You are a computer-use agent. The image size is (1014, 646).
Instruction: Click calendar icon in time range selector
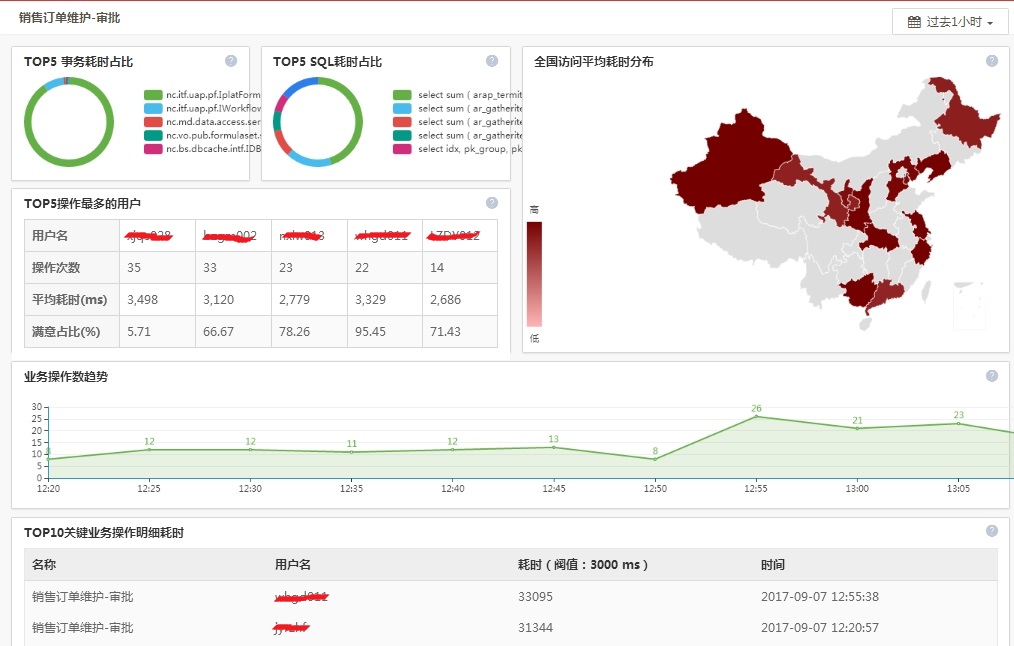pos(914,22)
